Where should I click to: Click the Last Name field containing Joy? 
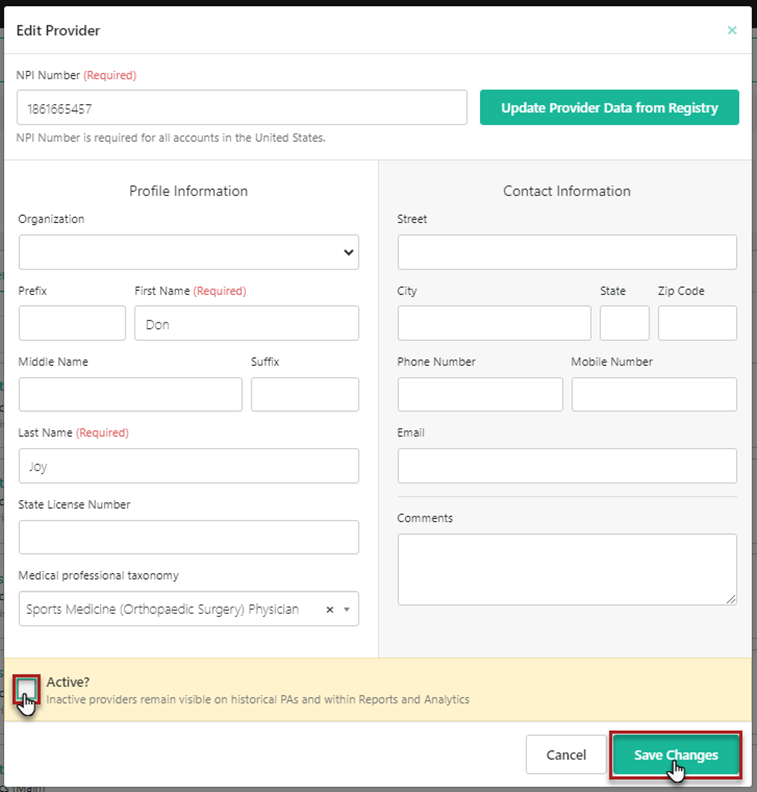tap(188, 466)
